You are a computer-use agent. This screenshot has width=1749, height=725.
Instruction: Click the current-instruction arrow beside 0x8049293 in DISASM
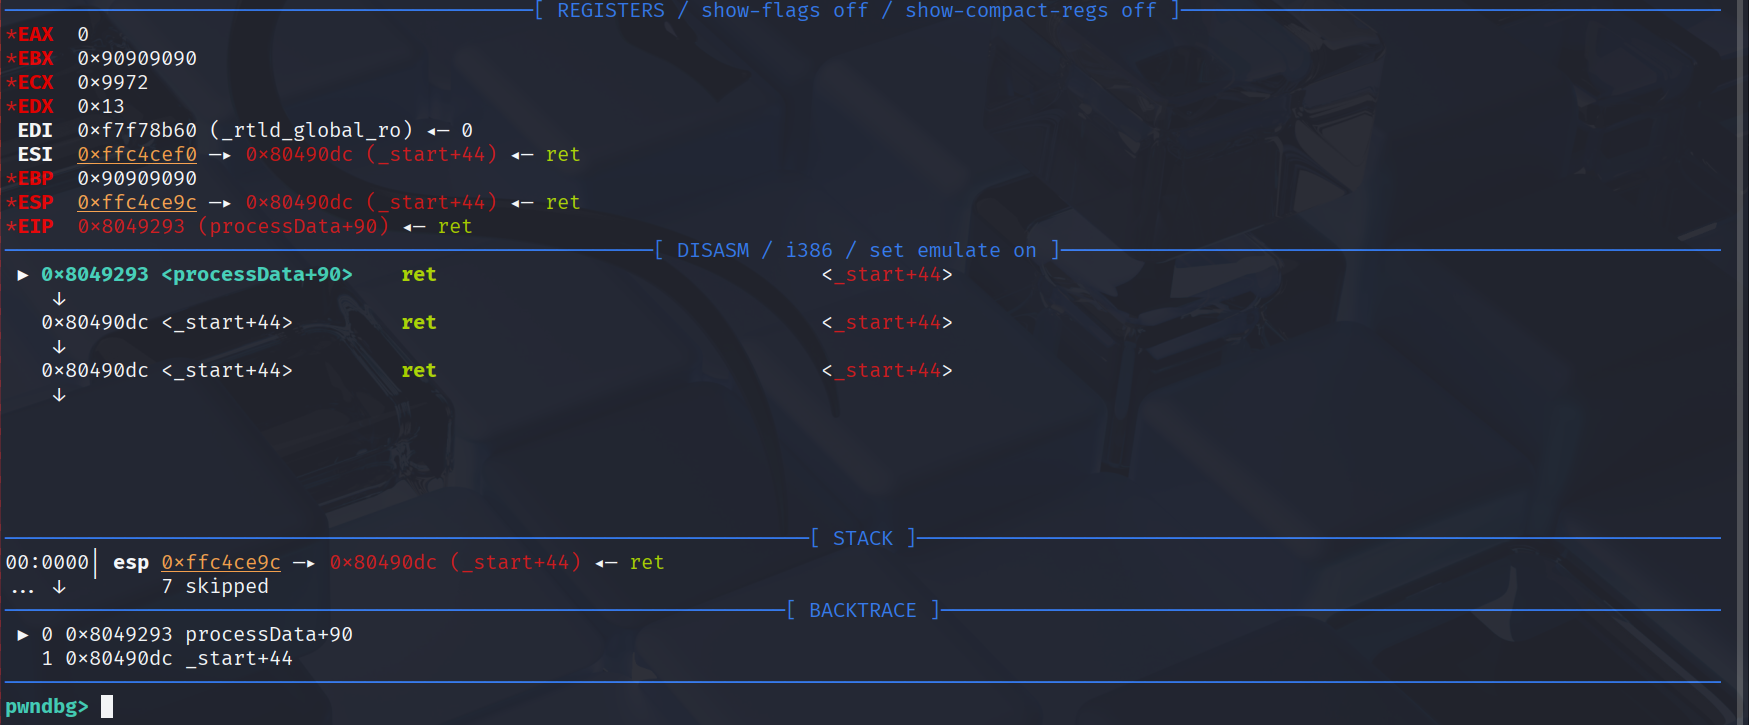click(23, 275)
